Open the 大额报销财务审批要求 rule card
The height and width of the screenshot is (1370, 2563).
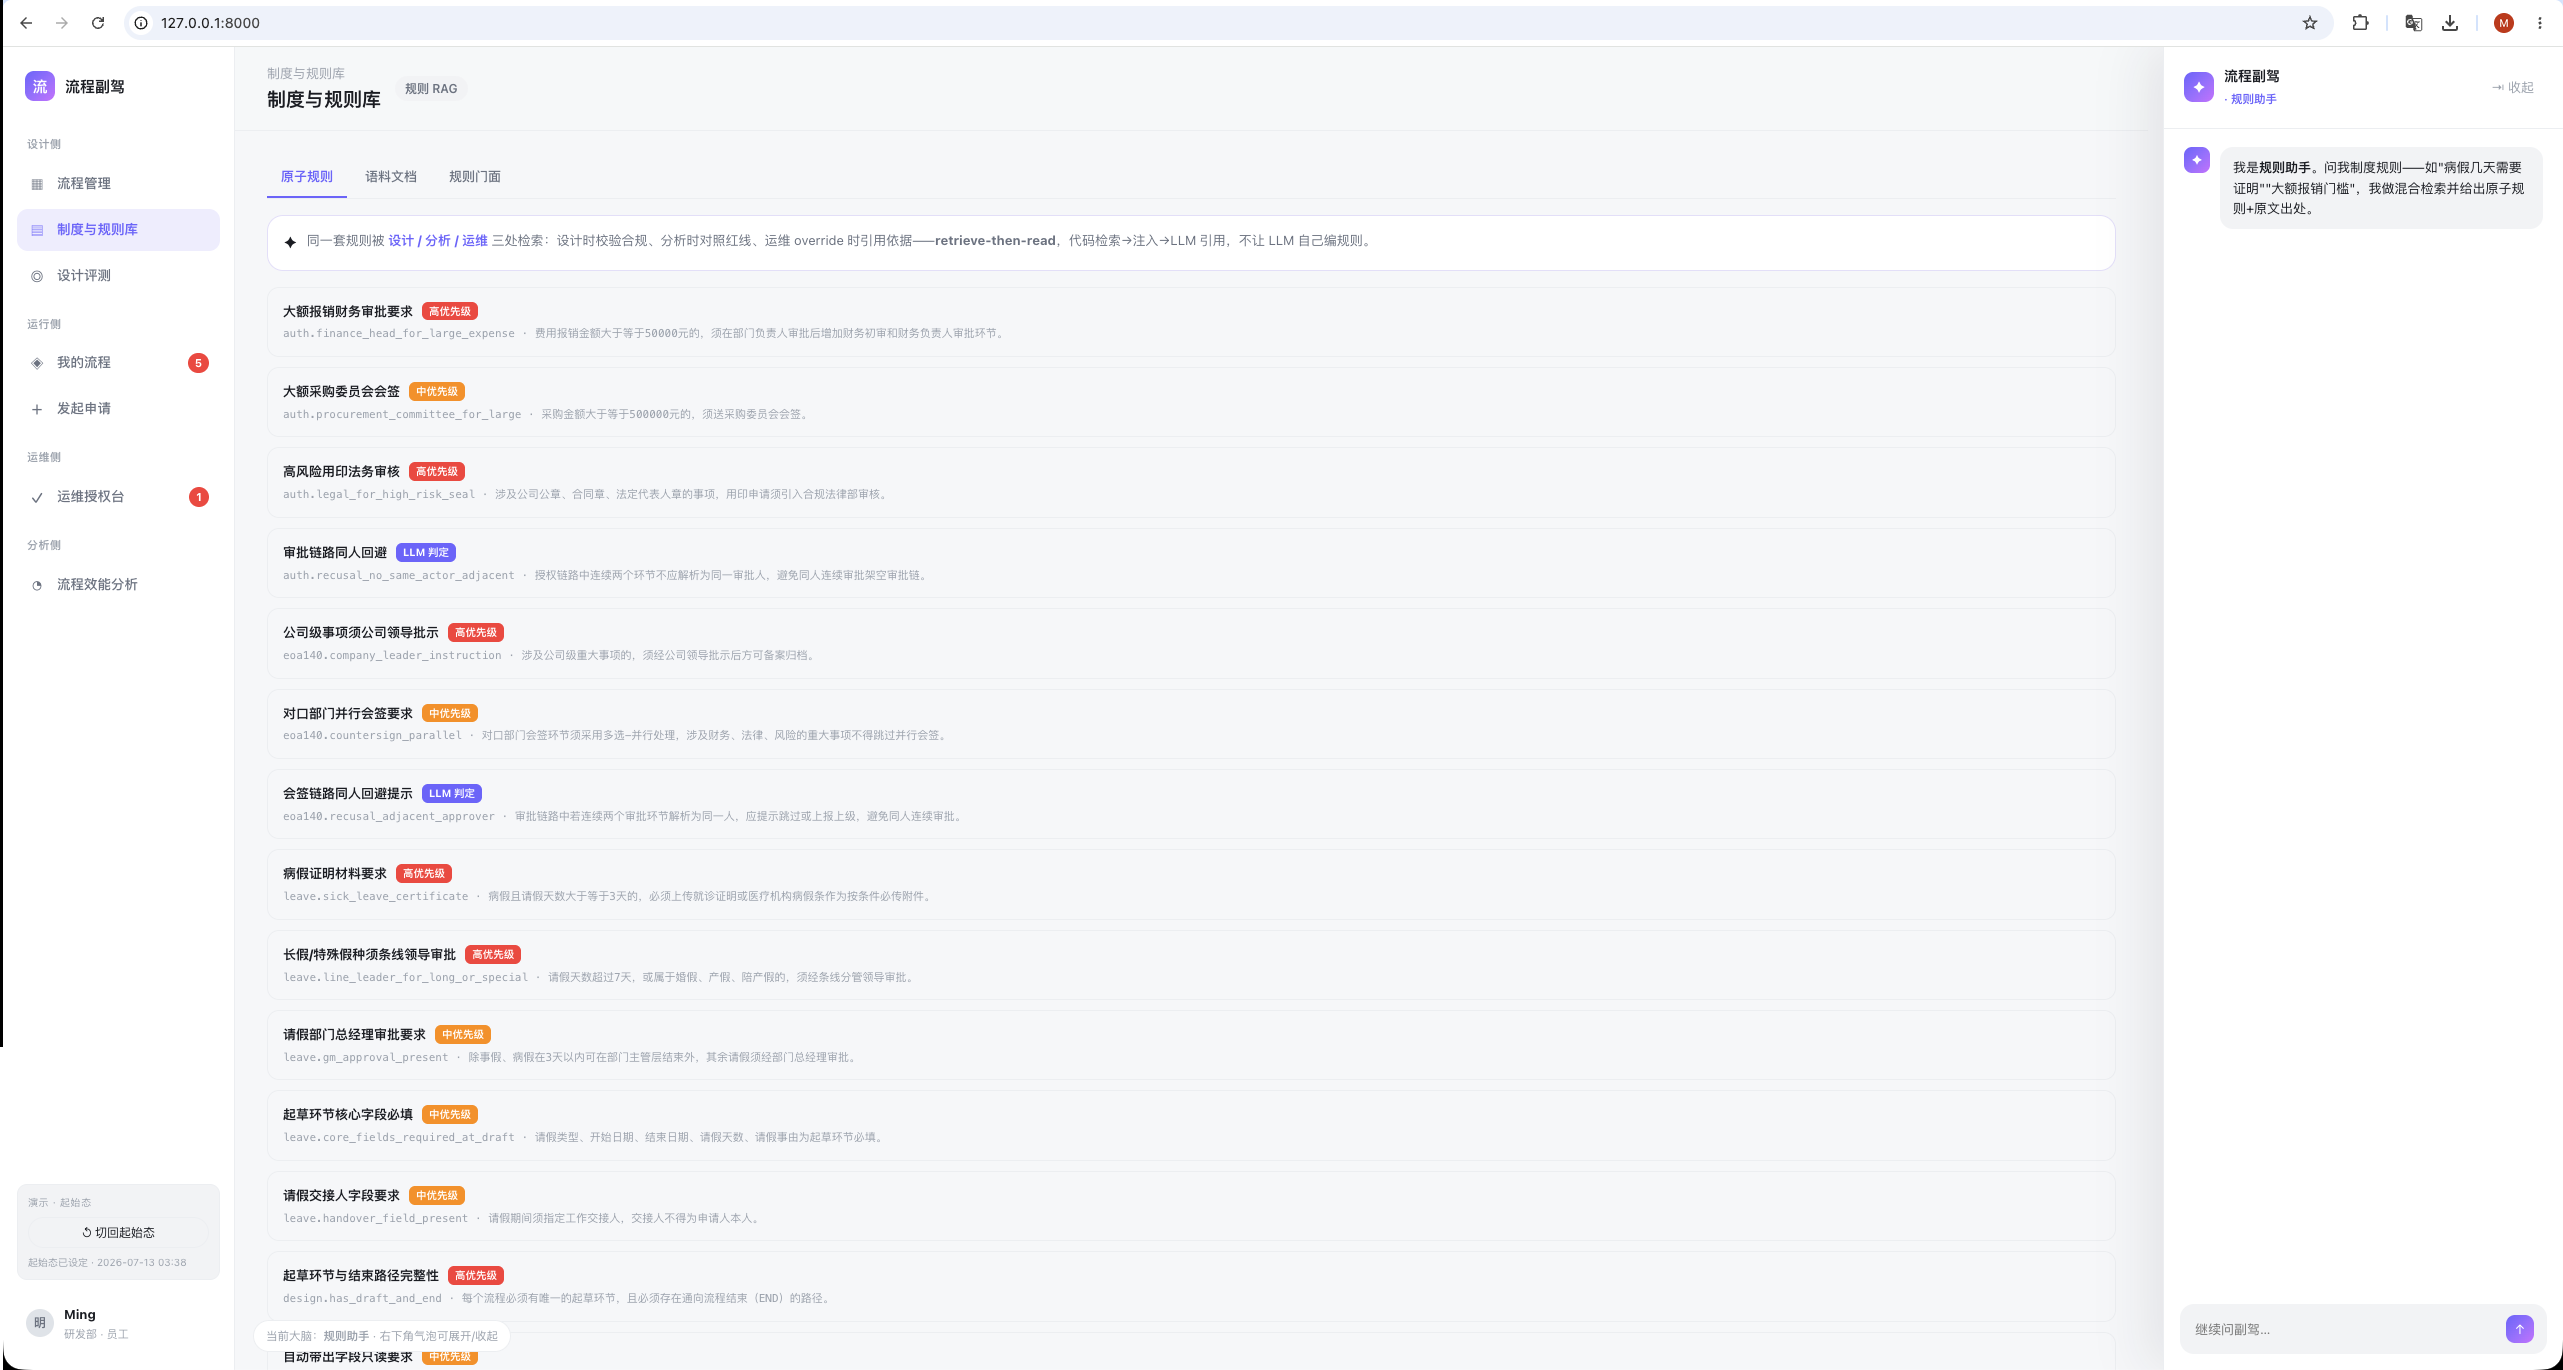(x=1190, y=322)
